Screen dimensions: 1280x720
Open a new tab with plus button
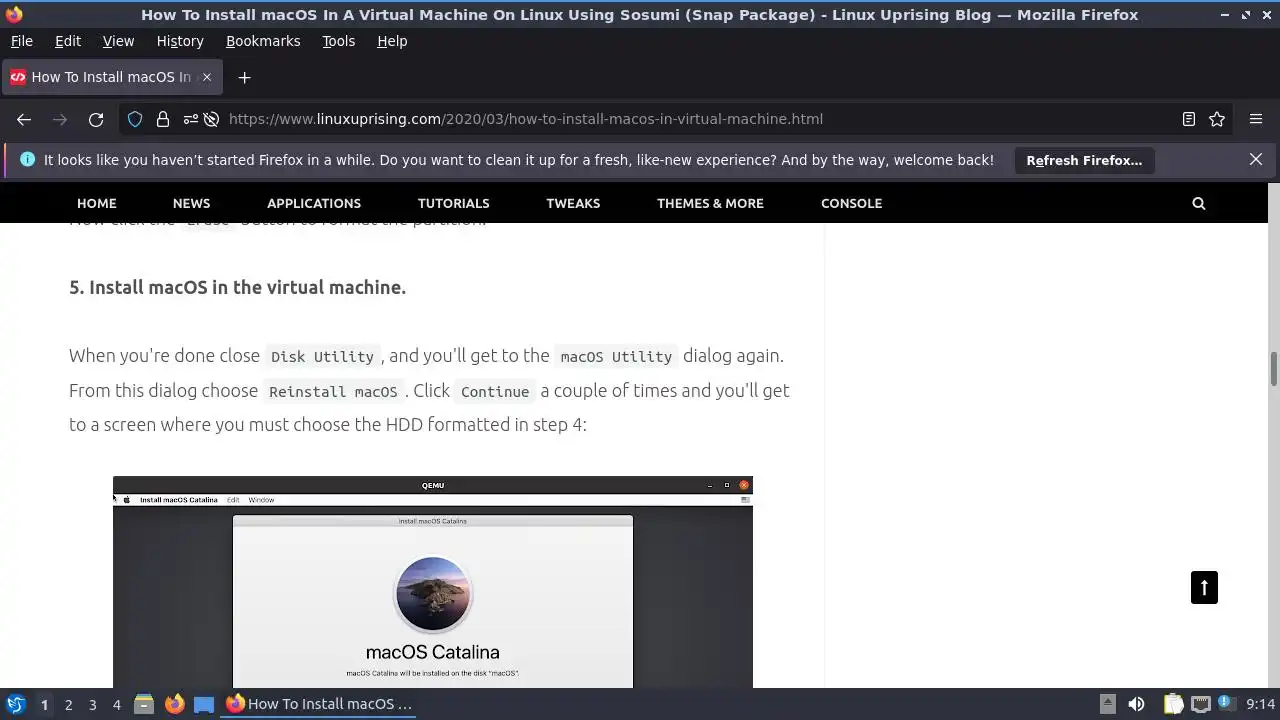tap(244, 77)
